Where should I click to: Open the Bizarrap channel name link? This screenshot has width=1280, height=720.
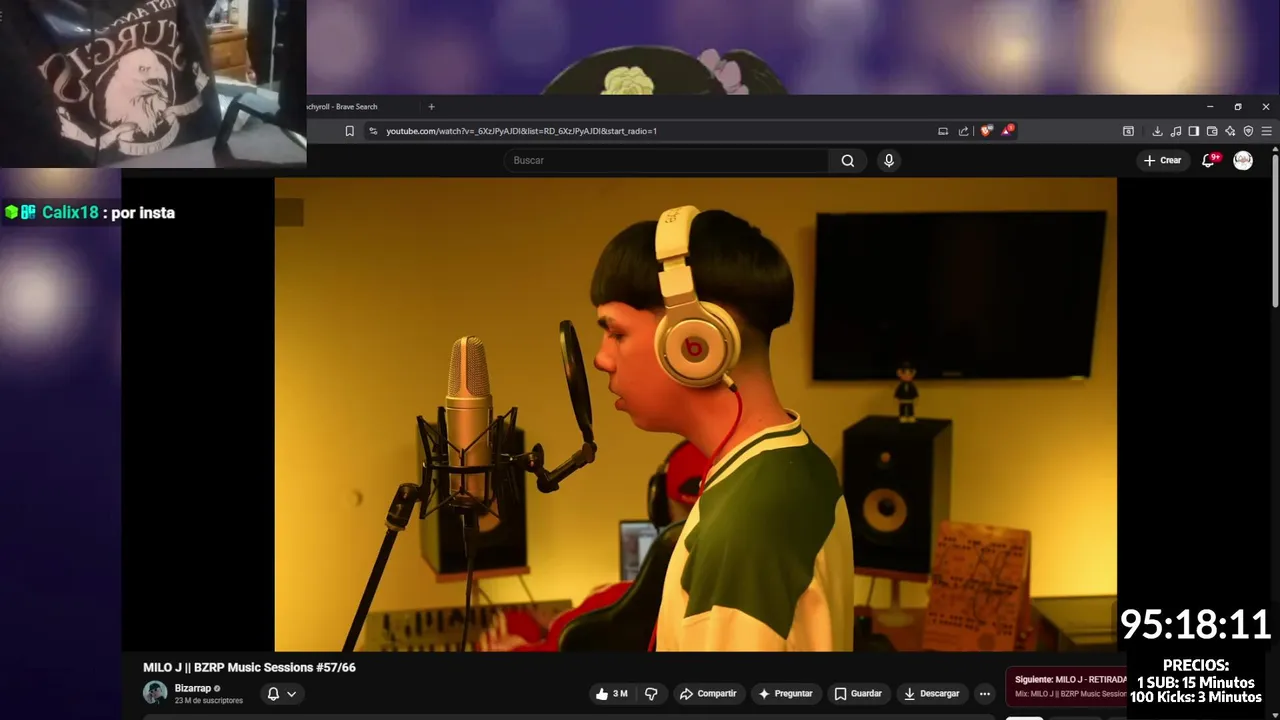(x=193, y=688)
